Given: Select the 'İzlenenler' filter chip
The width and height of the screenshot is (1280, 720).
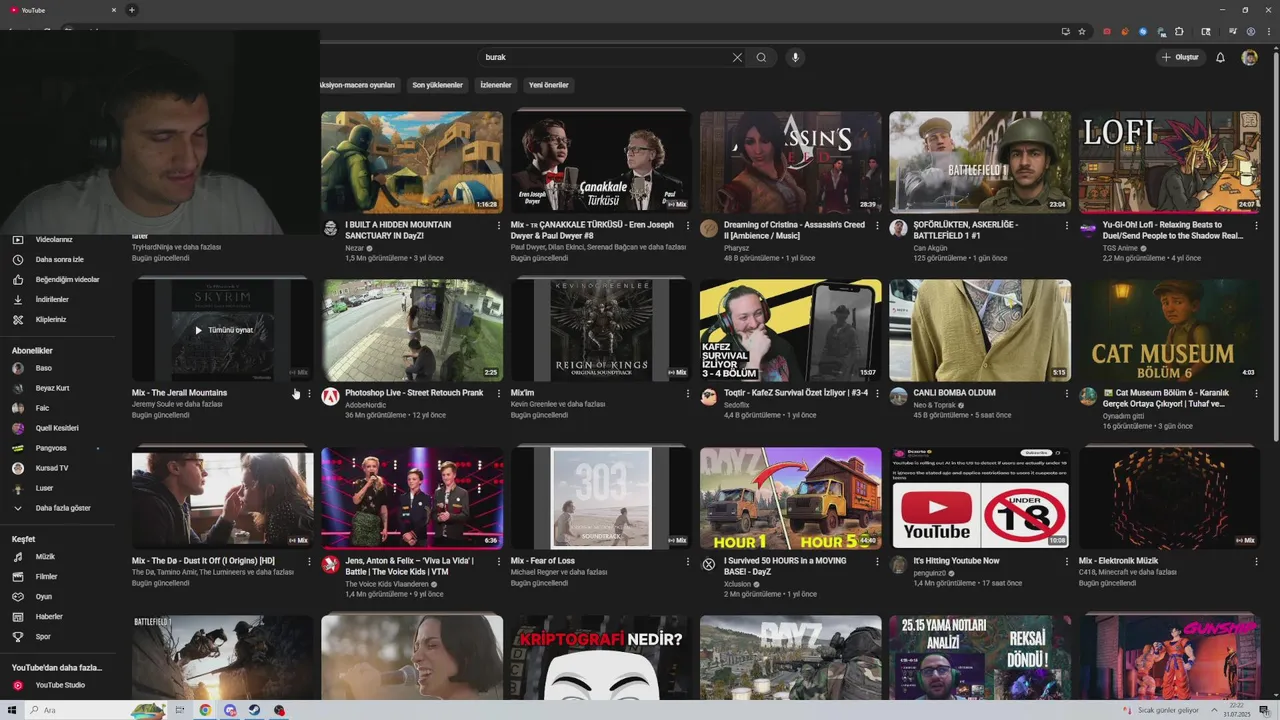Looking at the screenshot, I should point(495,85).
